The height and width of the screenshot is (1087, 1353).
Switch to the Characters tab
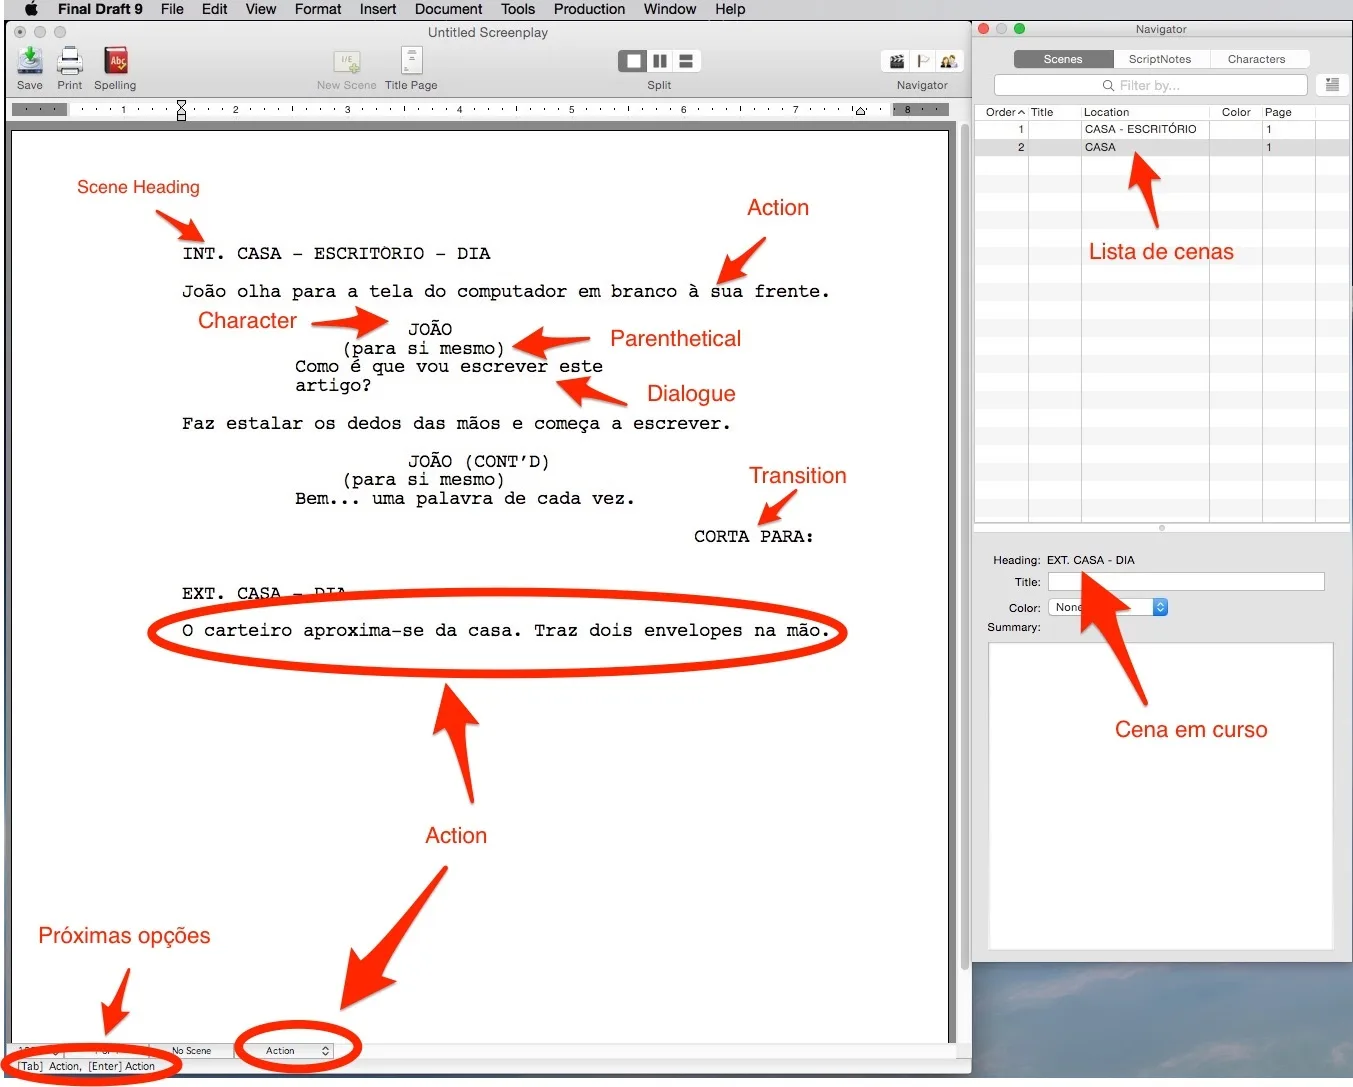[1256, 59]
